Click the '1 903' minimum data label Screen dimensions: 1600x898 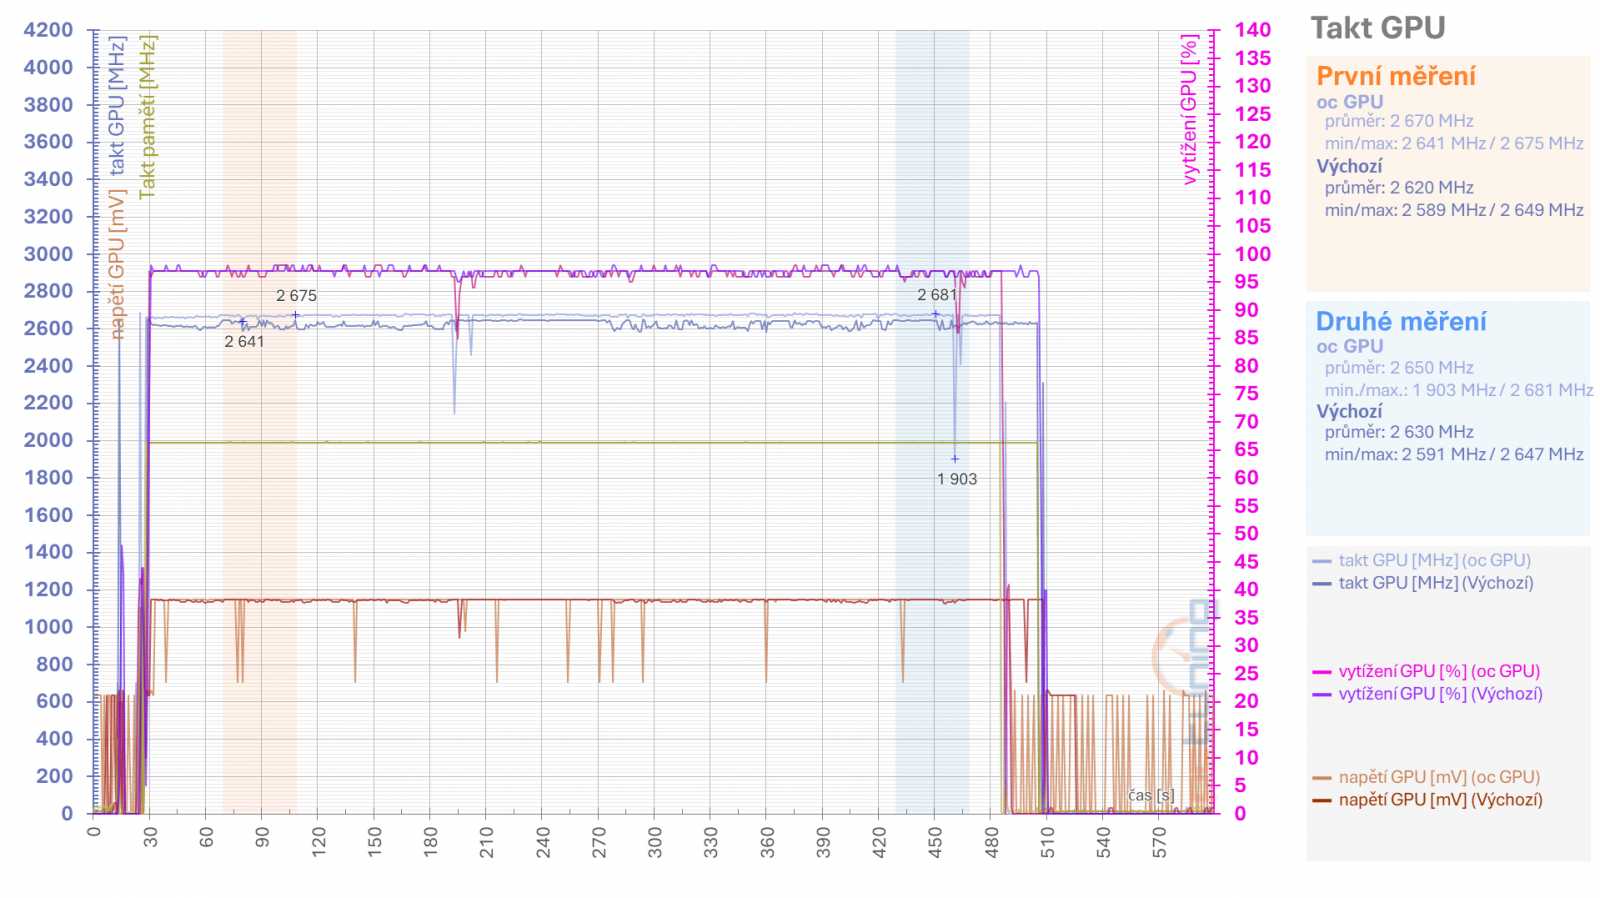pyautogui.click(x=957, y=479)
